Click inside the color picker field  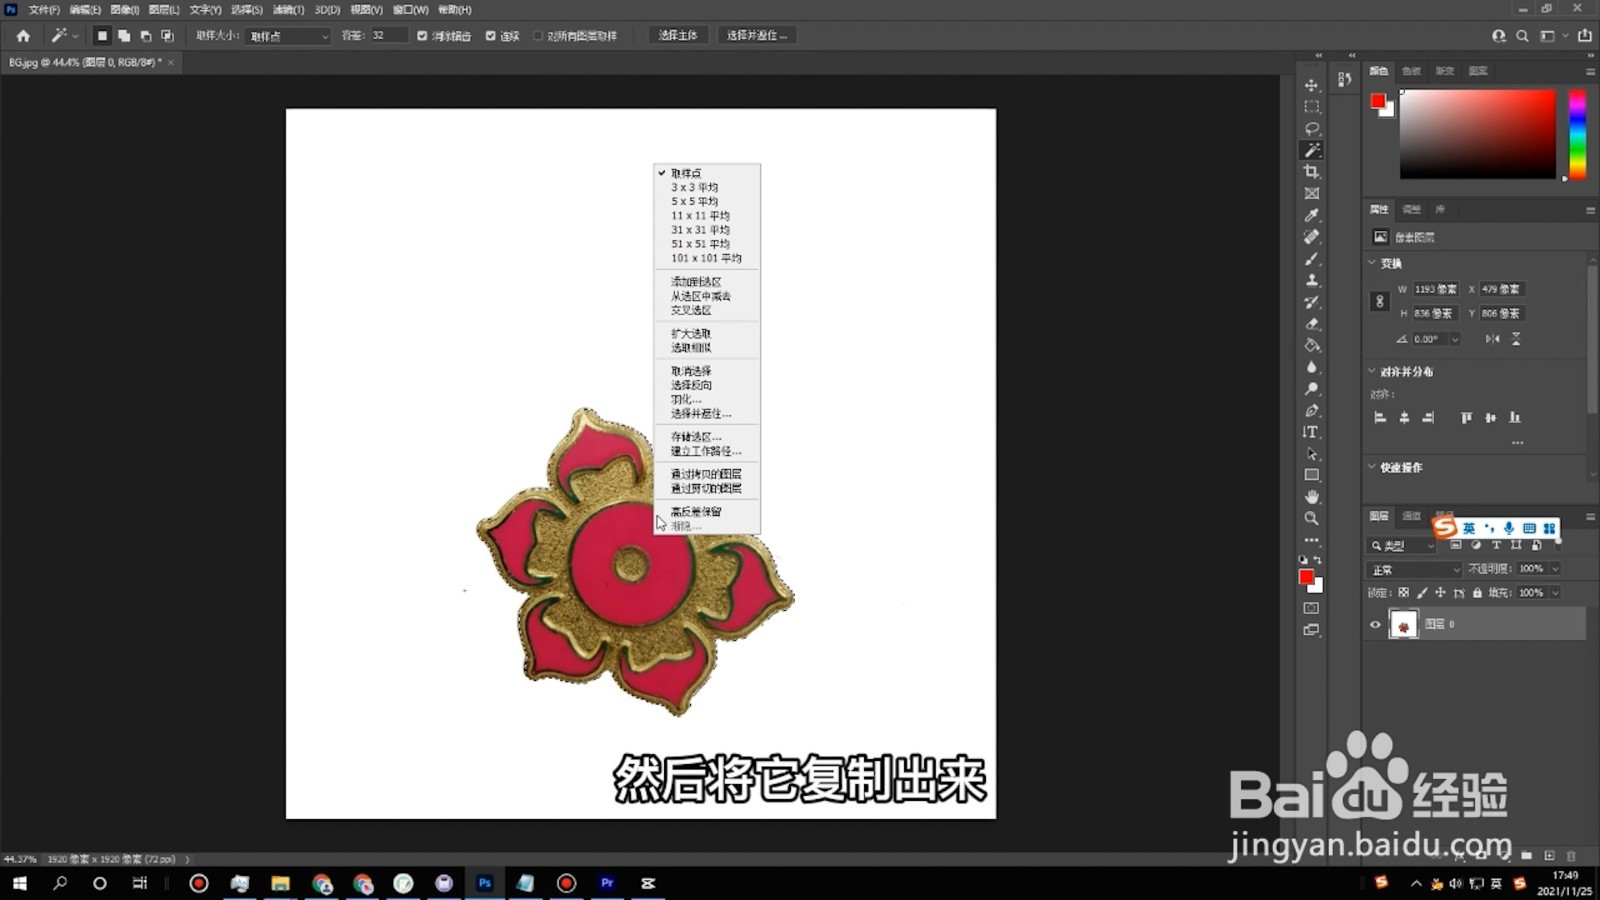pos(1477,135)
